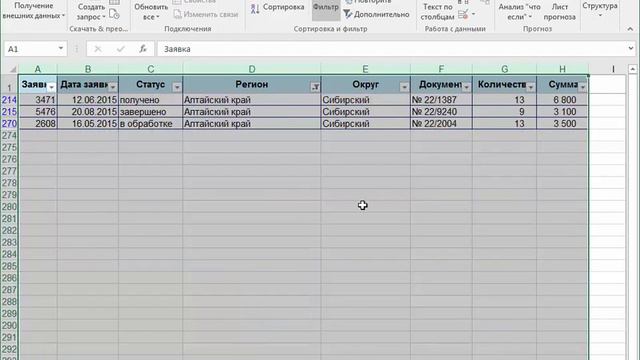The image size is (640, 360).
Task: Click Изменить связи in Подключения
Action: pos(206,14)
